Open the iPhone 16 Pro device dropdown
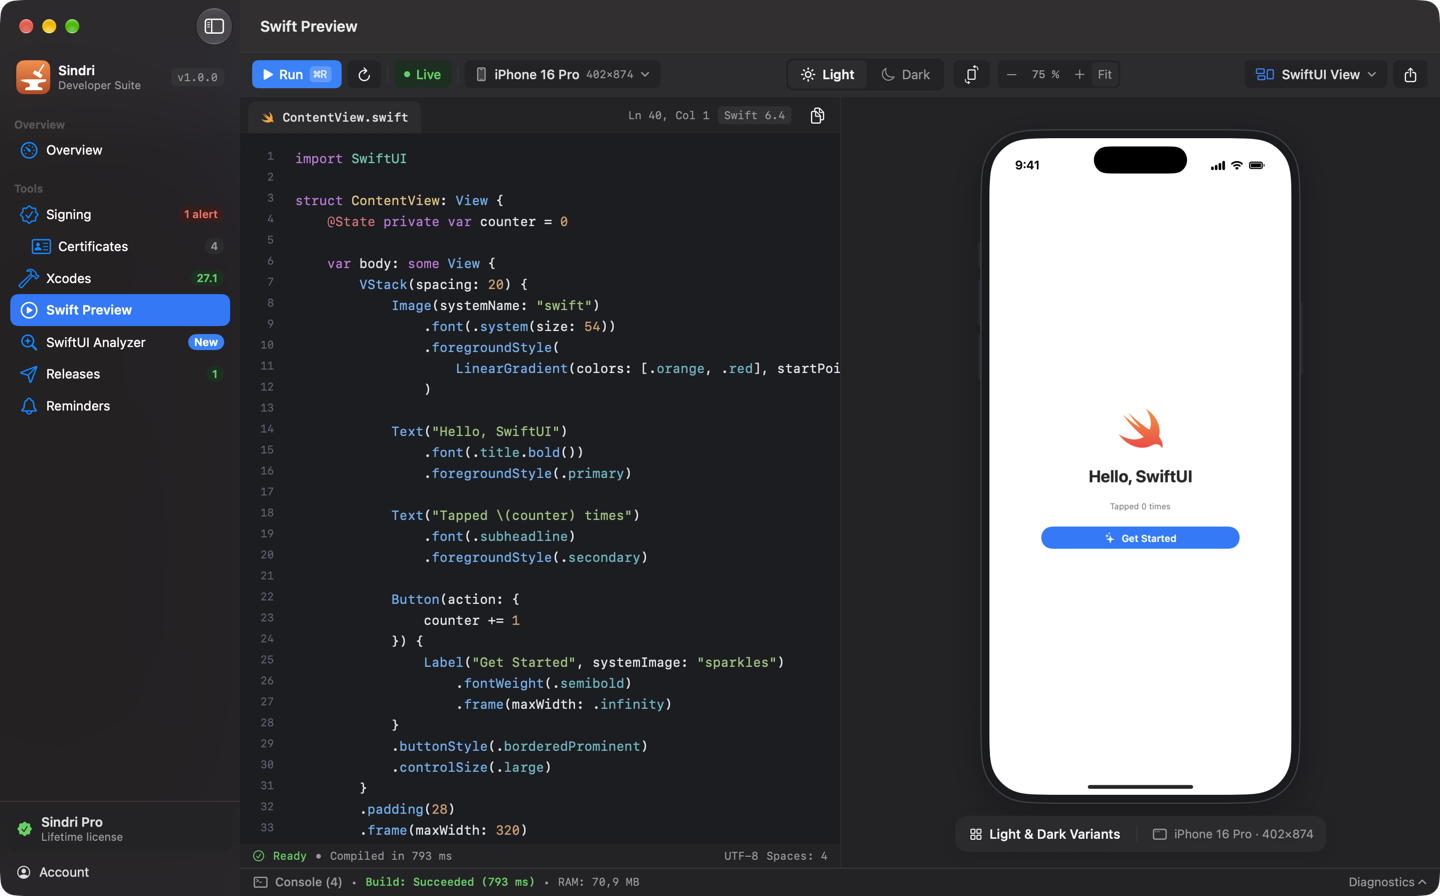Viewport: 1440px width, 896px height. 562,75
